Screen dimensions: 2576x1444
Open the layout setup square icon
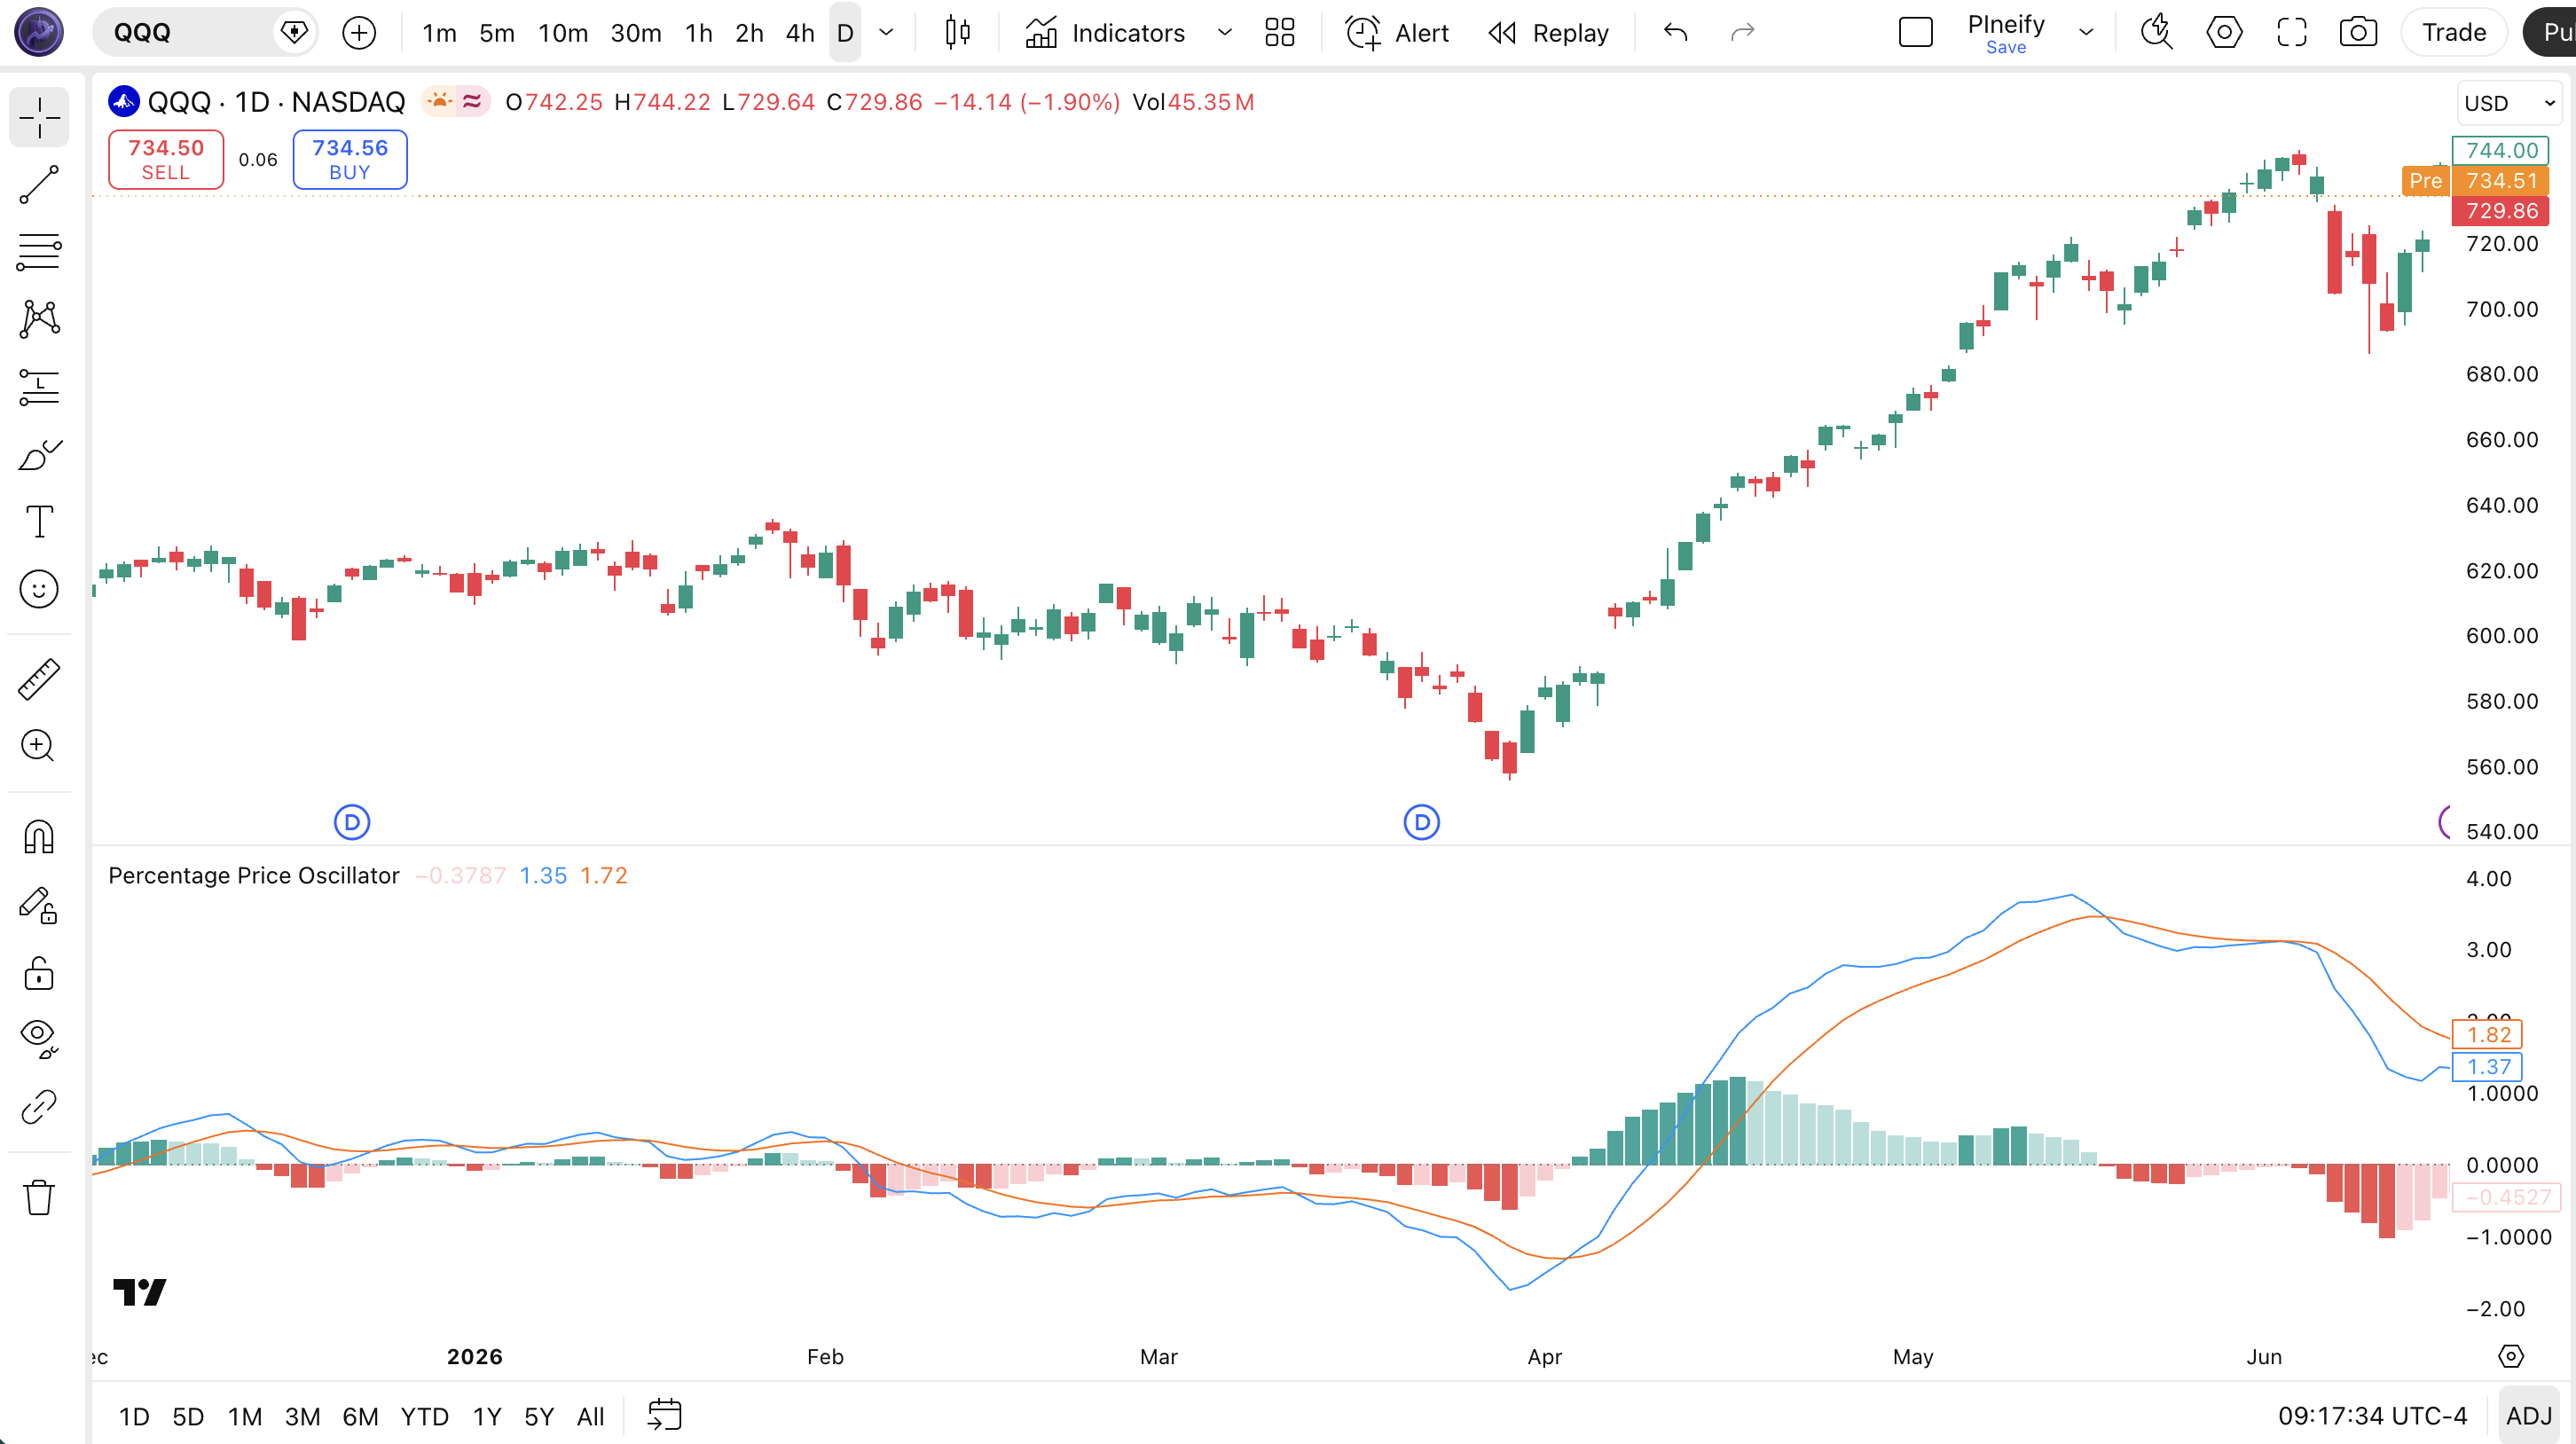(x=1915, y=33)
